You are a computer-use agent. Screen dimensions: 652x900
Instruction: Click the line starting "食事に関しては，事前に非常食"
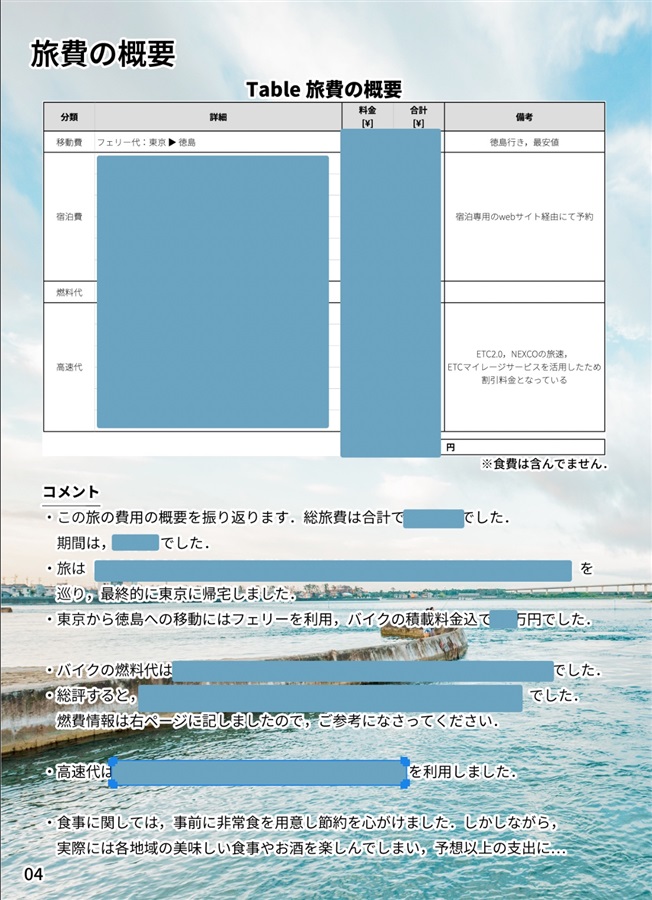point(302,823)
